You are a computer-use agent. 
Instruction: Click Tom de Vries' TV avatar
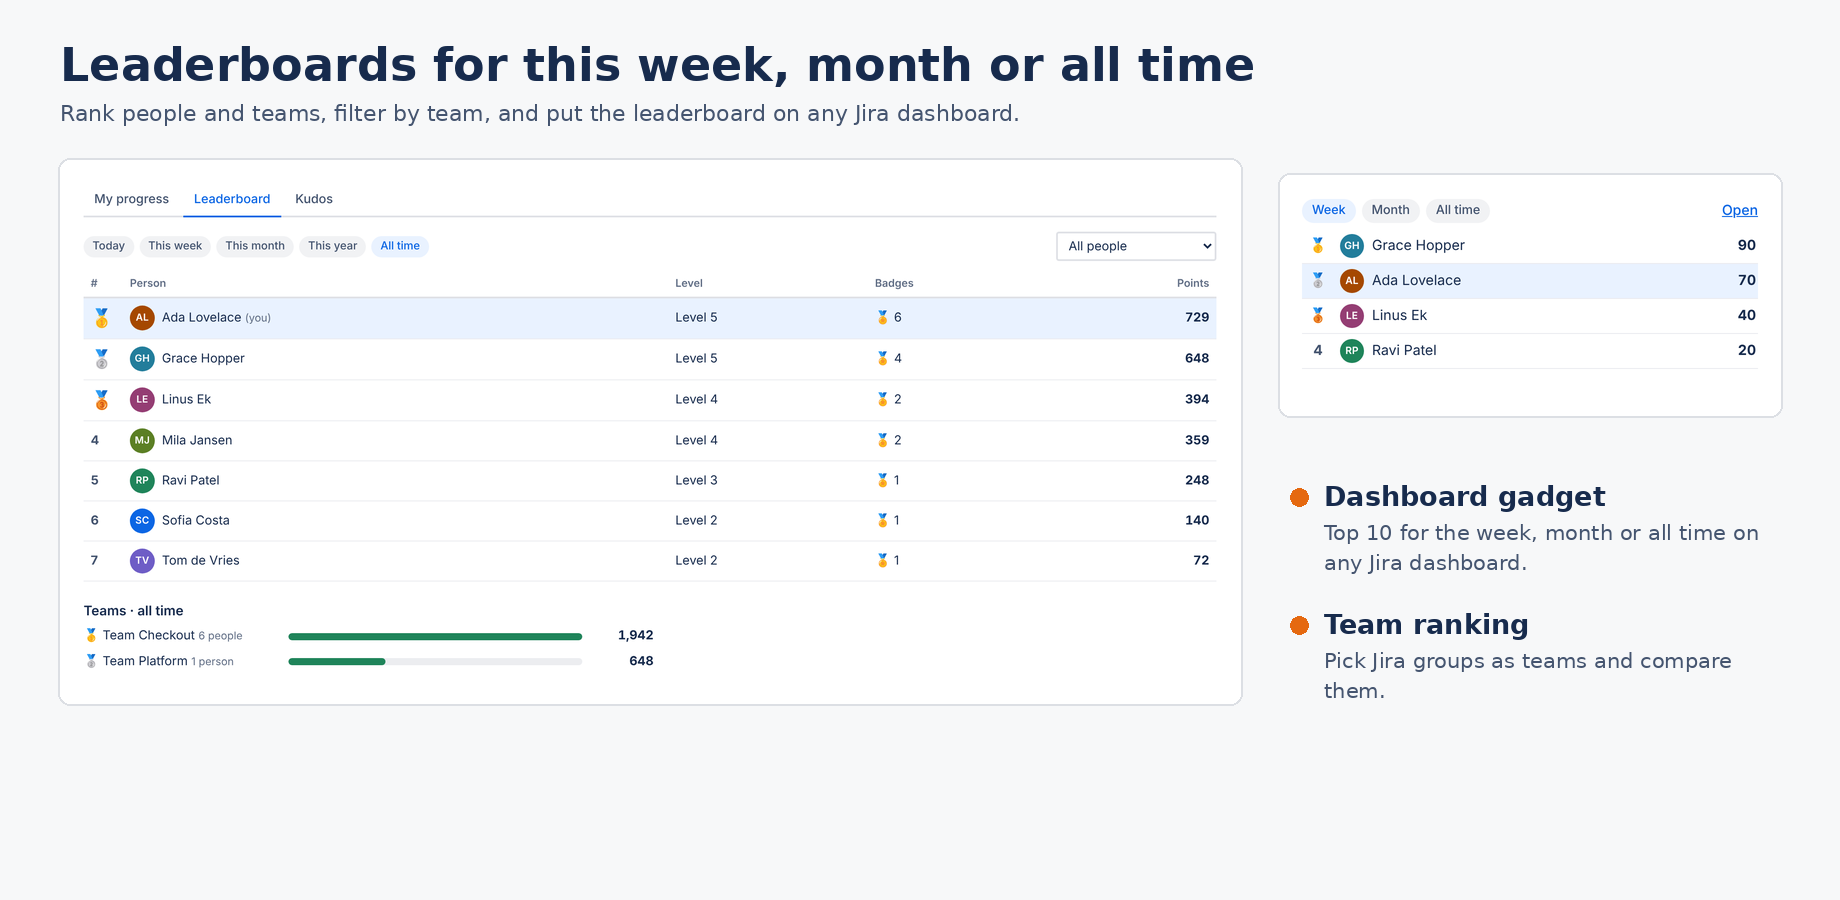pos(142,561)
